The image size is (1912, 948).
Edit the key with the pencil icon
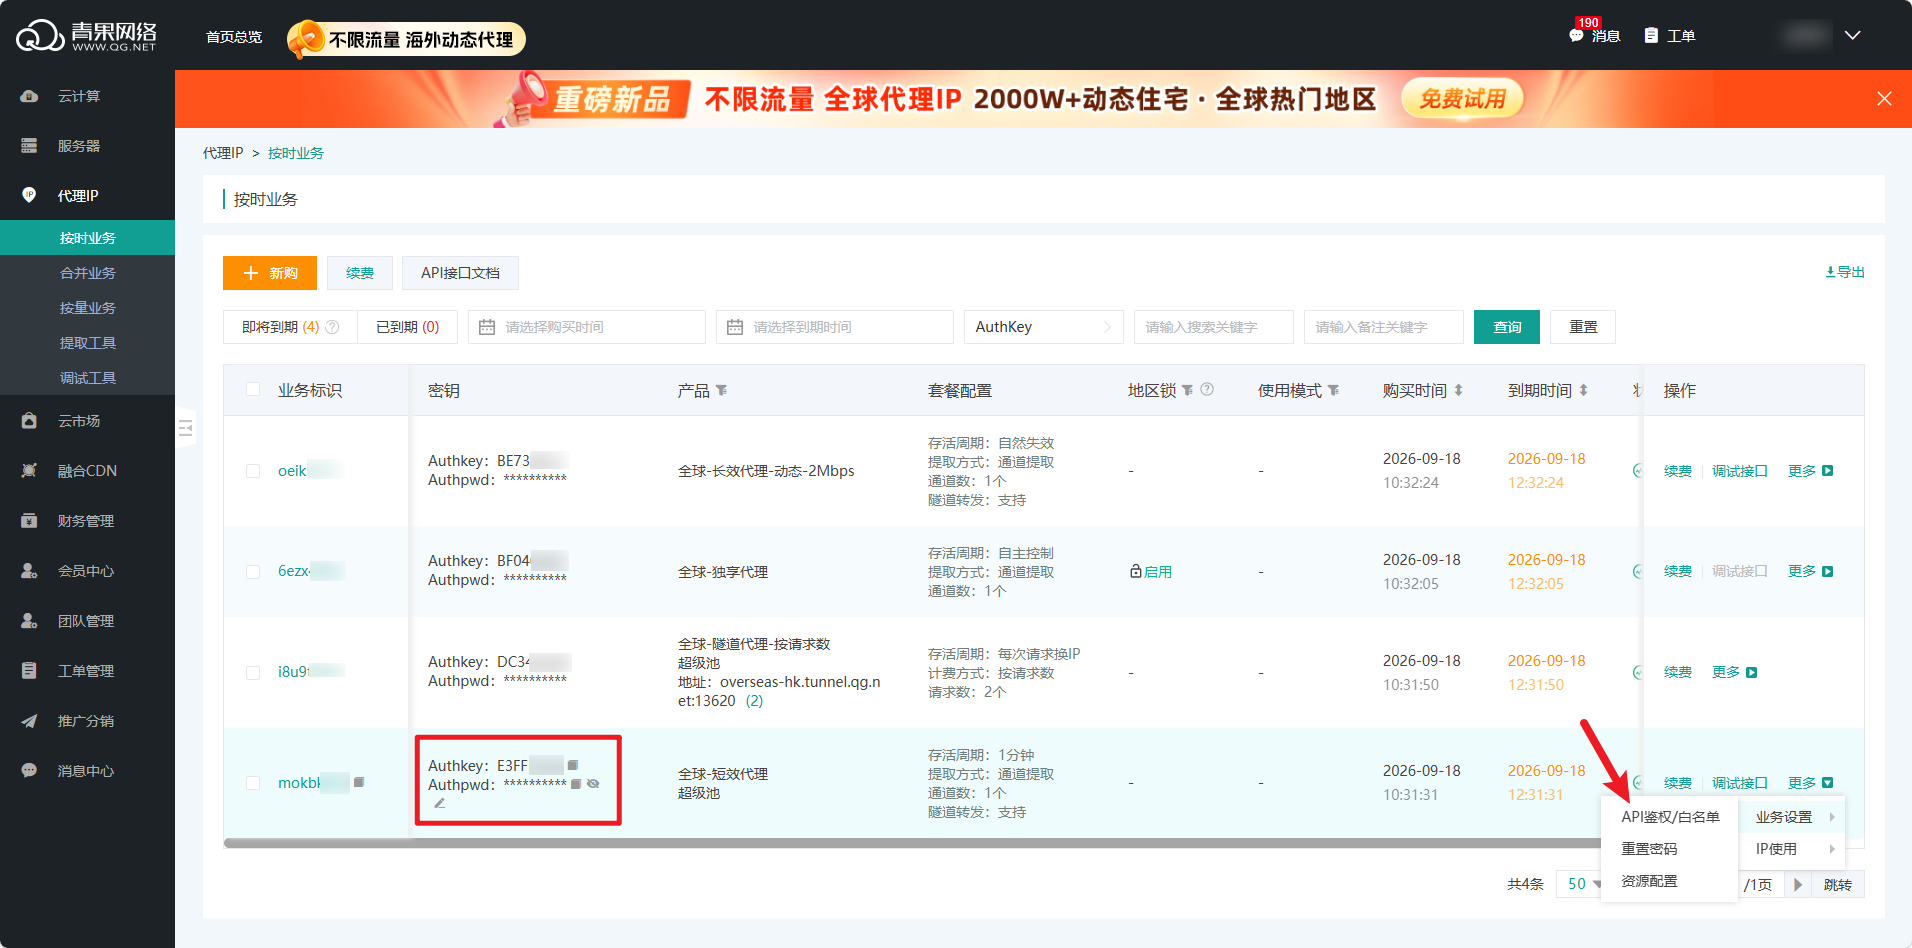(x=439, y=803)
